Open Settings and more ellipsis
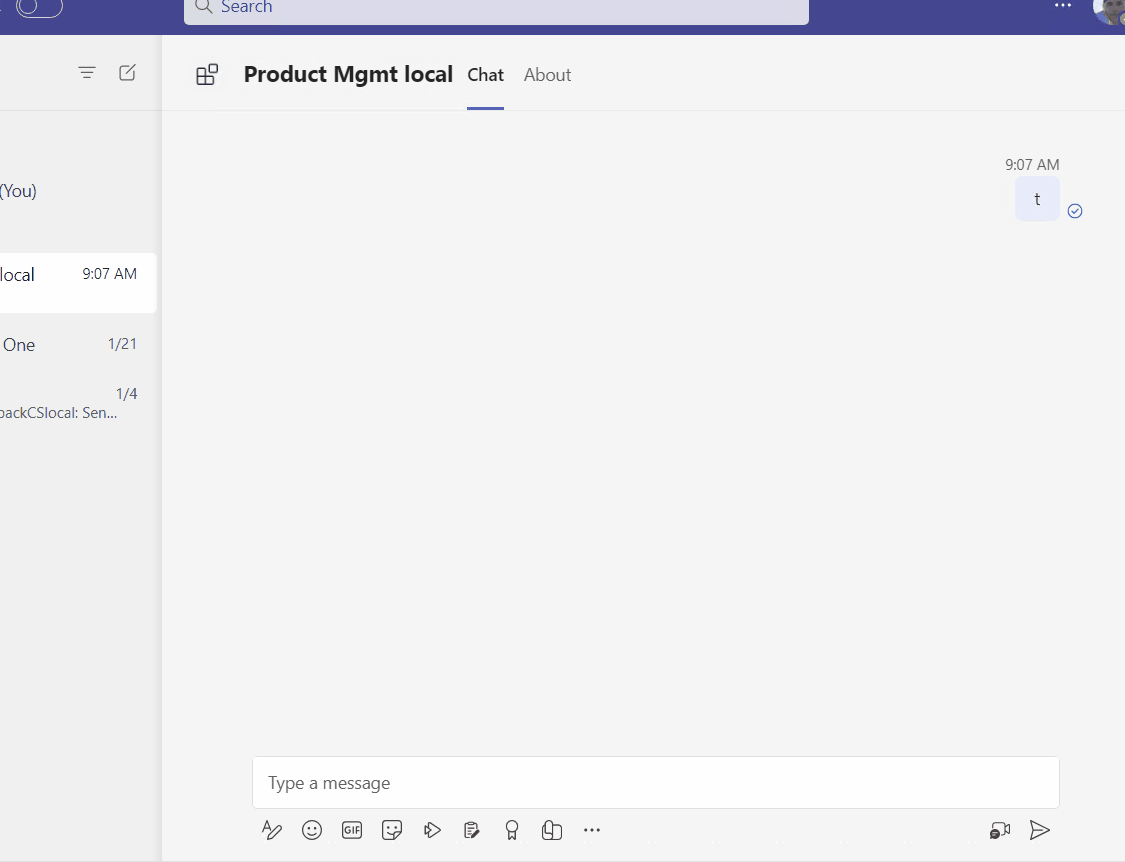 click(1063, 6)
